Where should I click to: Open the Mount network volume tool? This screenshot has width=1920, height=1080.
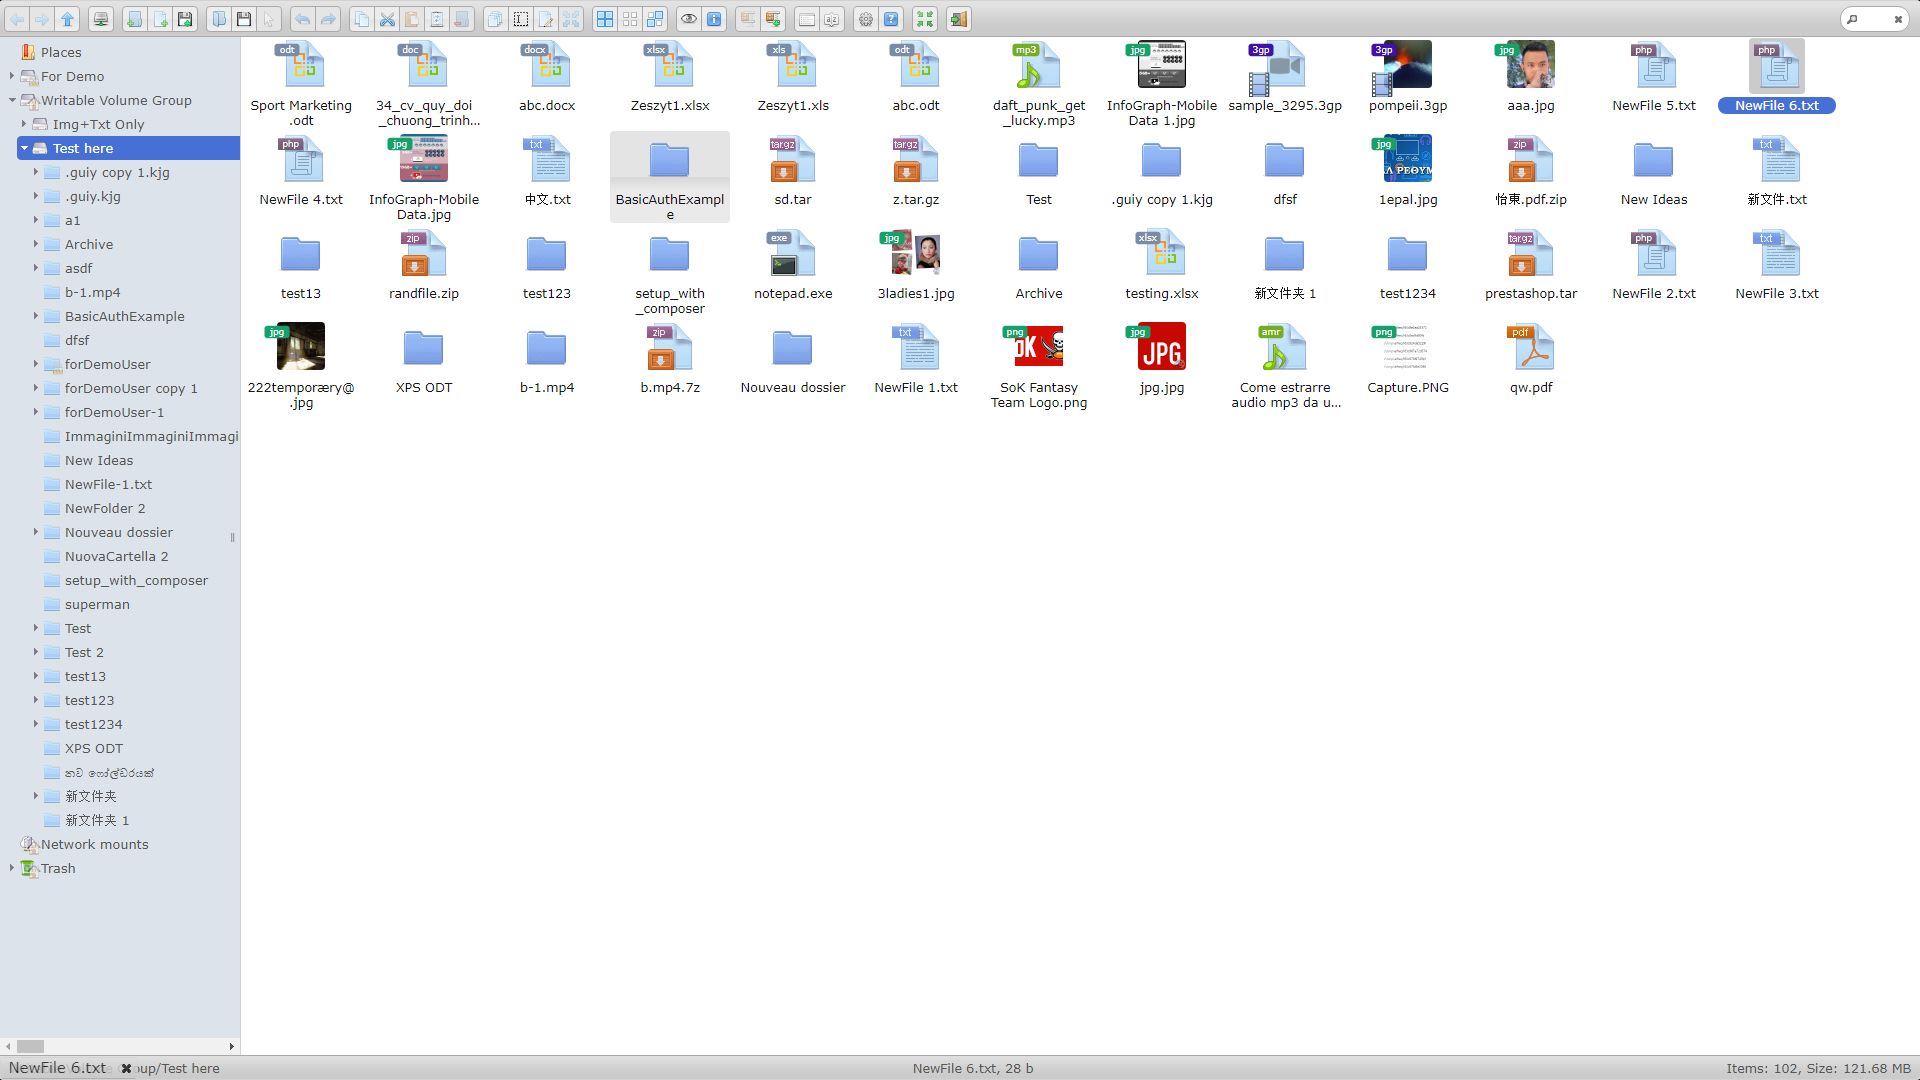click(x=101, y=19)
